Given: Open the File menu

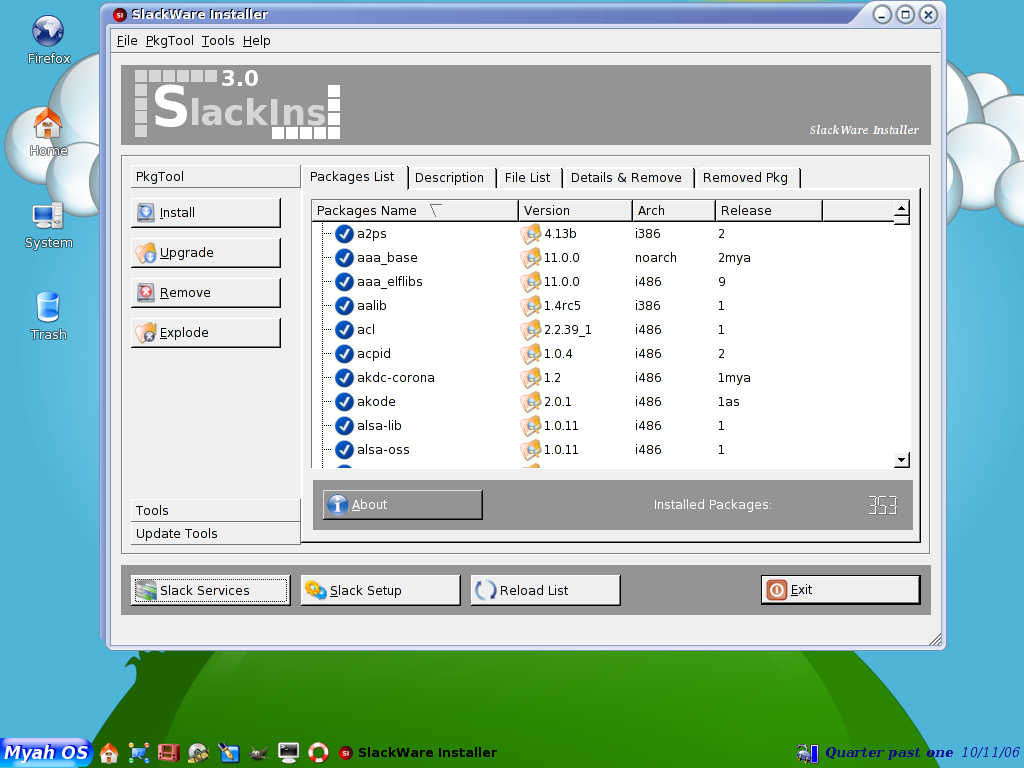Looking at the screenshot, I should 127,40.
